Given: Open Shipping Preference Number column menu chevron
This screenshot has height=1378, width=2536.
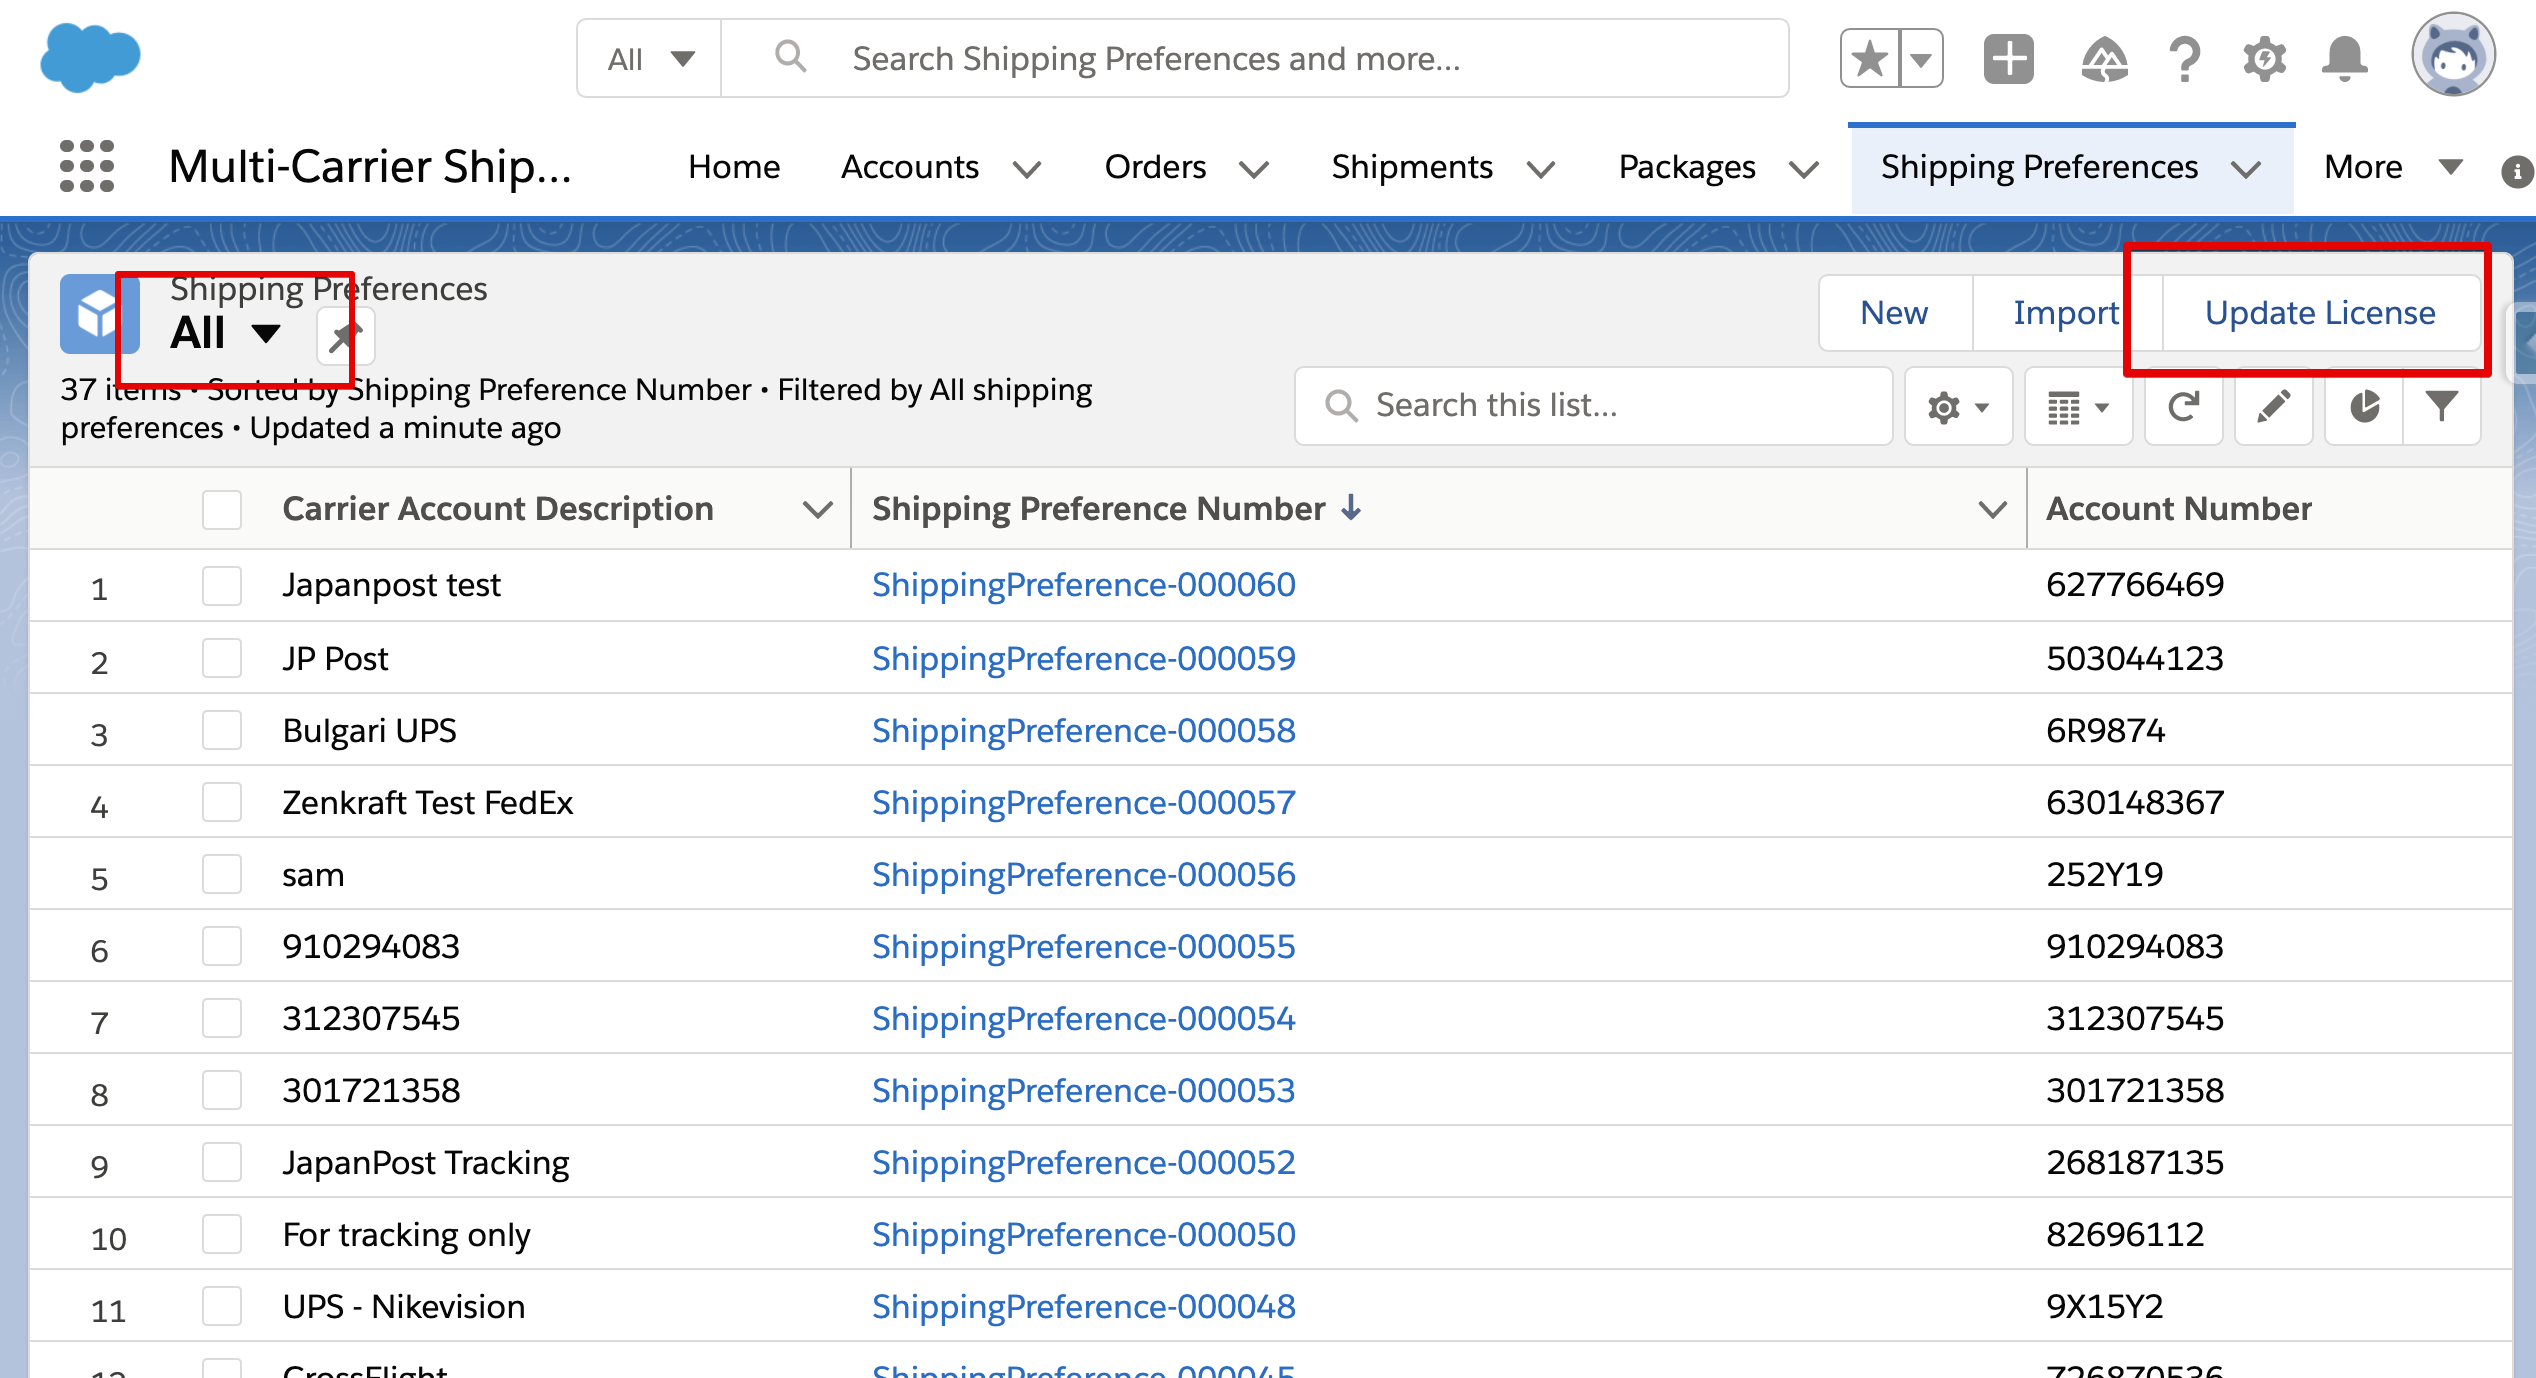Looking at the screenshot, I should click(1992, 510).
